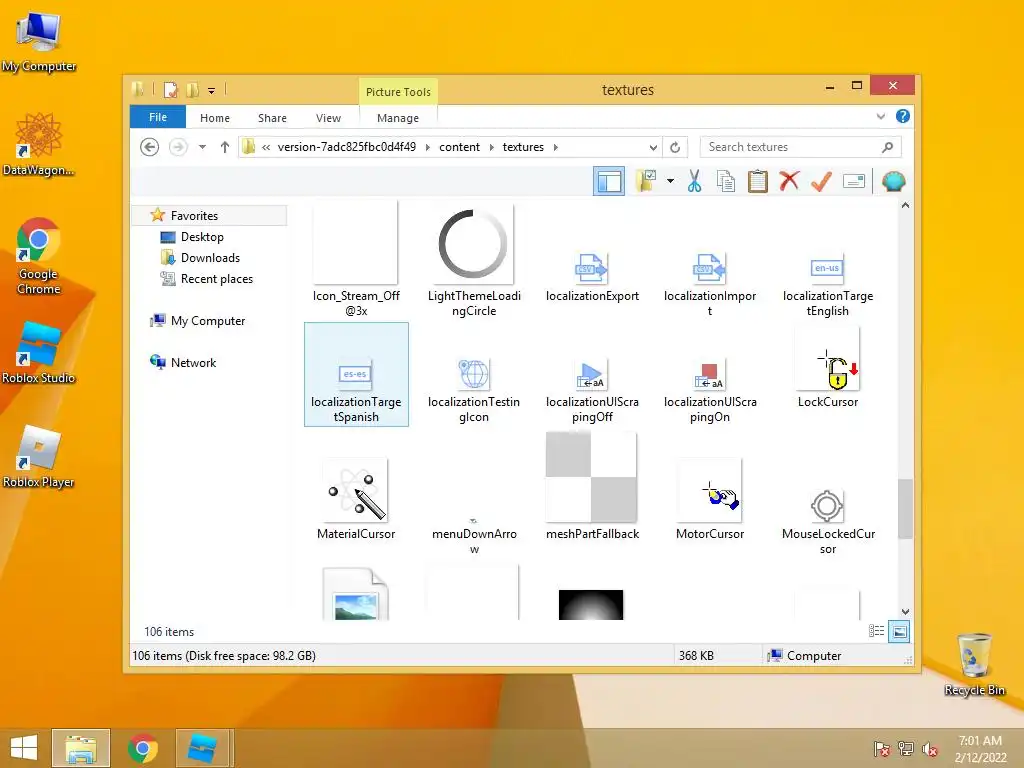Viewport: 1024px width, 768px height.
Task: Select the localizationImport file
Action: click(x=710, y=285)
